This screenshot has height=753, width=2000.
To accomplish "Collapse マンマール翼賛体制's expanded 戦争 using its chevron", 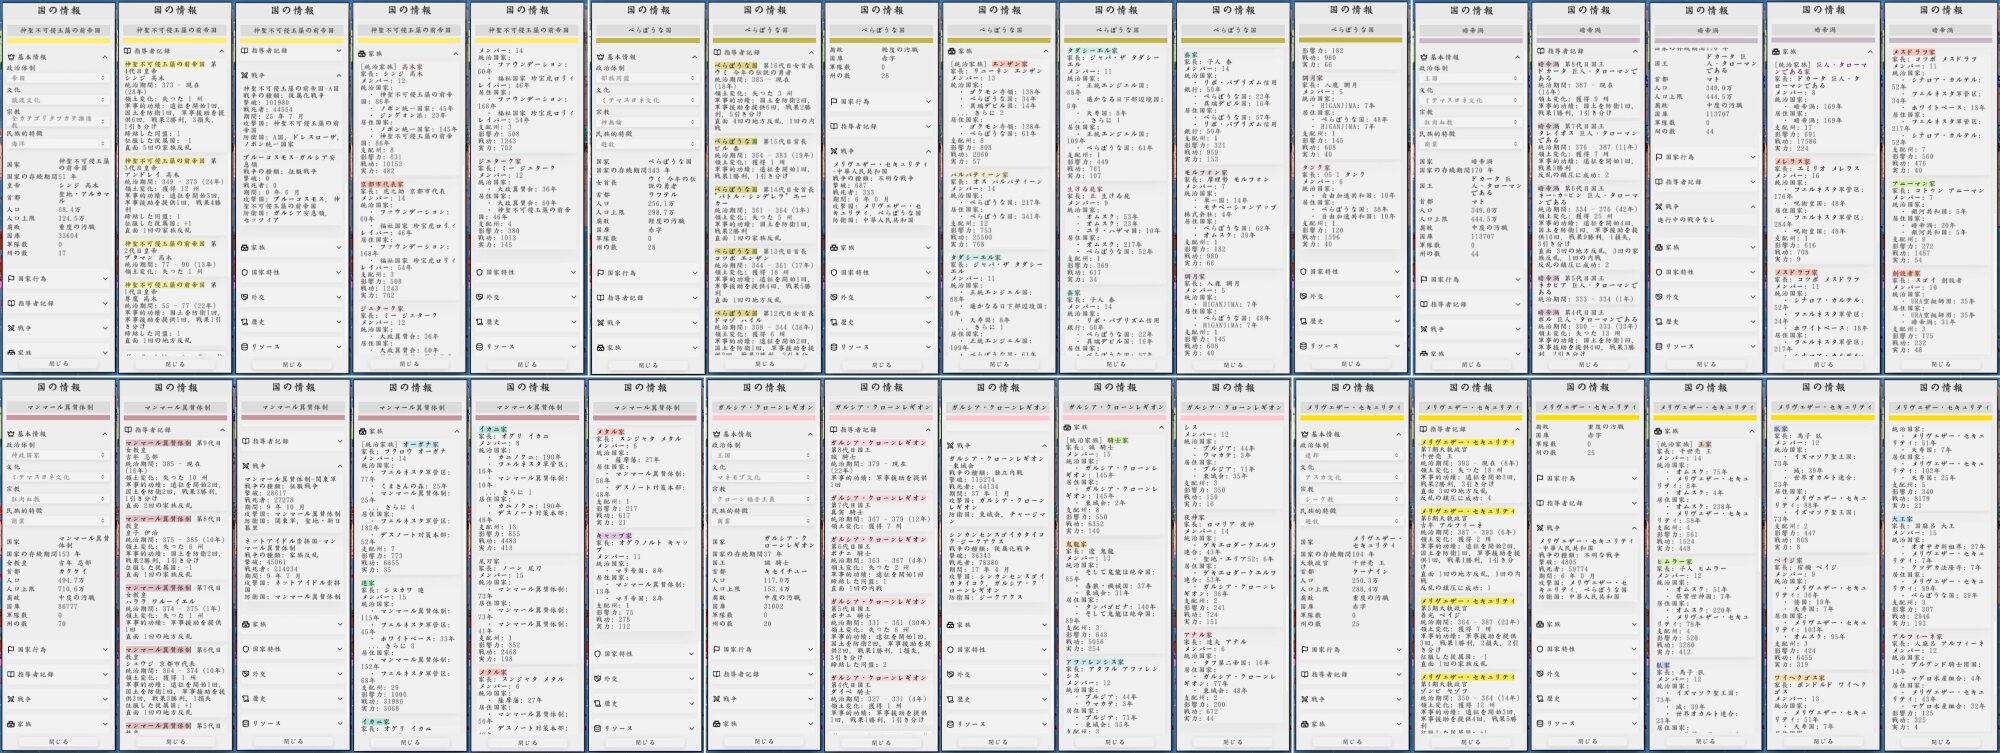I will (339, 466).
